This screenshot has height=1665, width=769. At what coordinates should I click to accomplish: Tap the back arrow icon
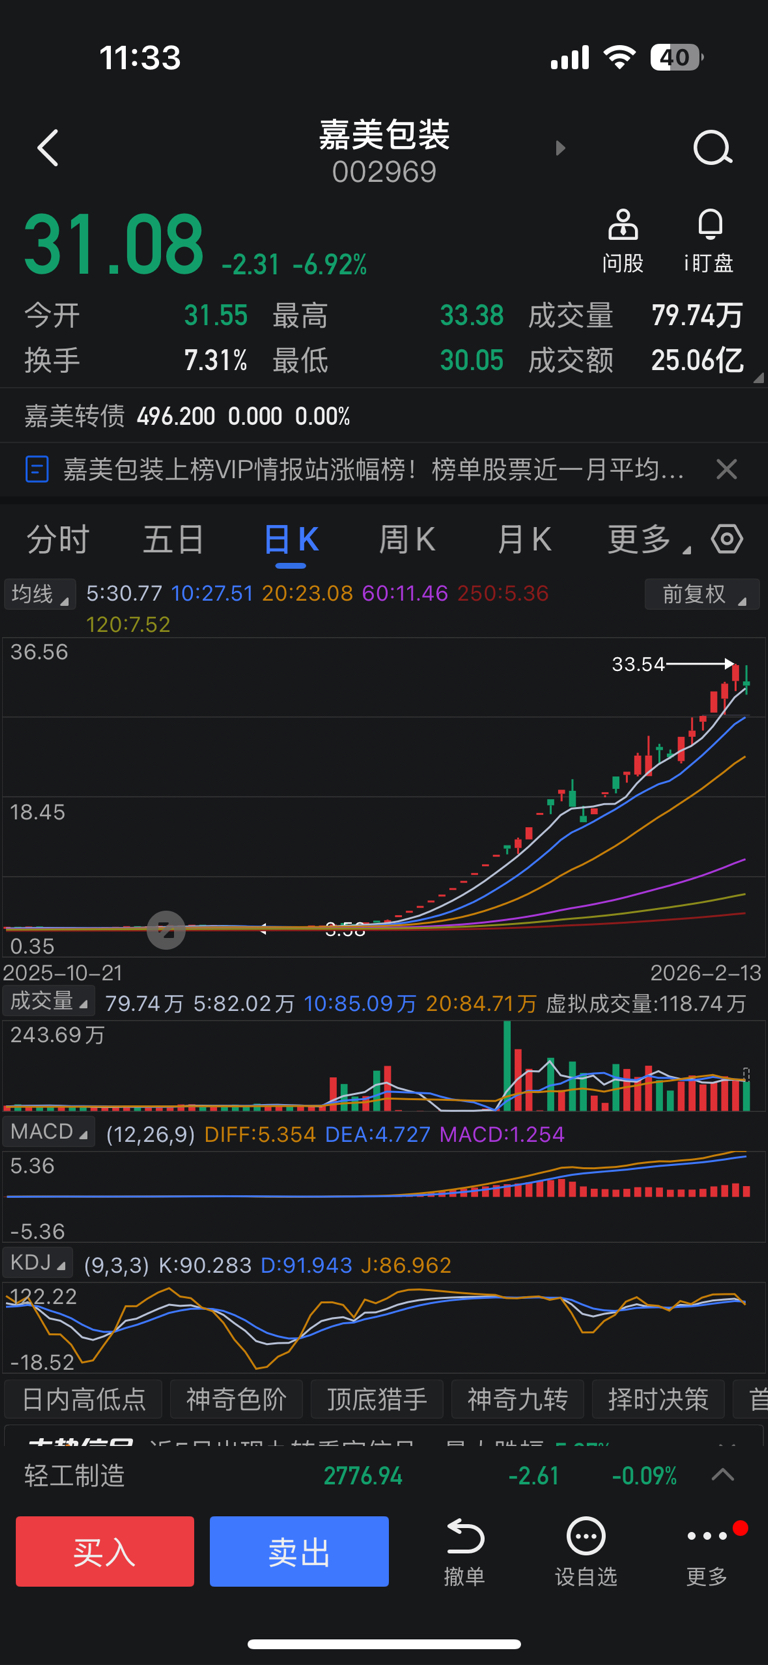48,148
